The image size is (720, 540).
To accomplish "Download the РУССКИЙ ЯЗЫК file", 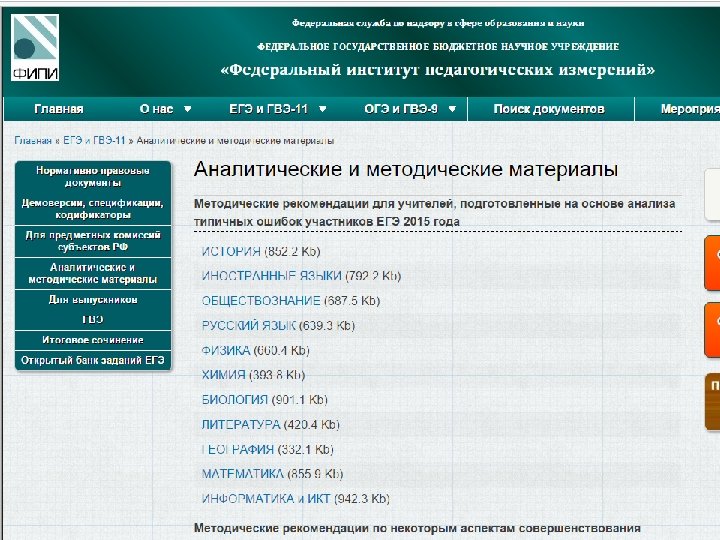I will [248, 326].
